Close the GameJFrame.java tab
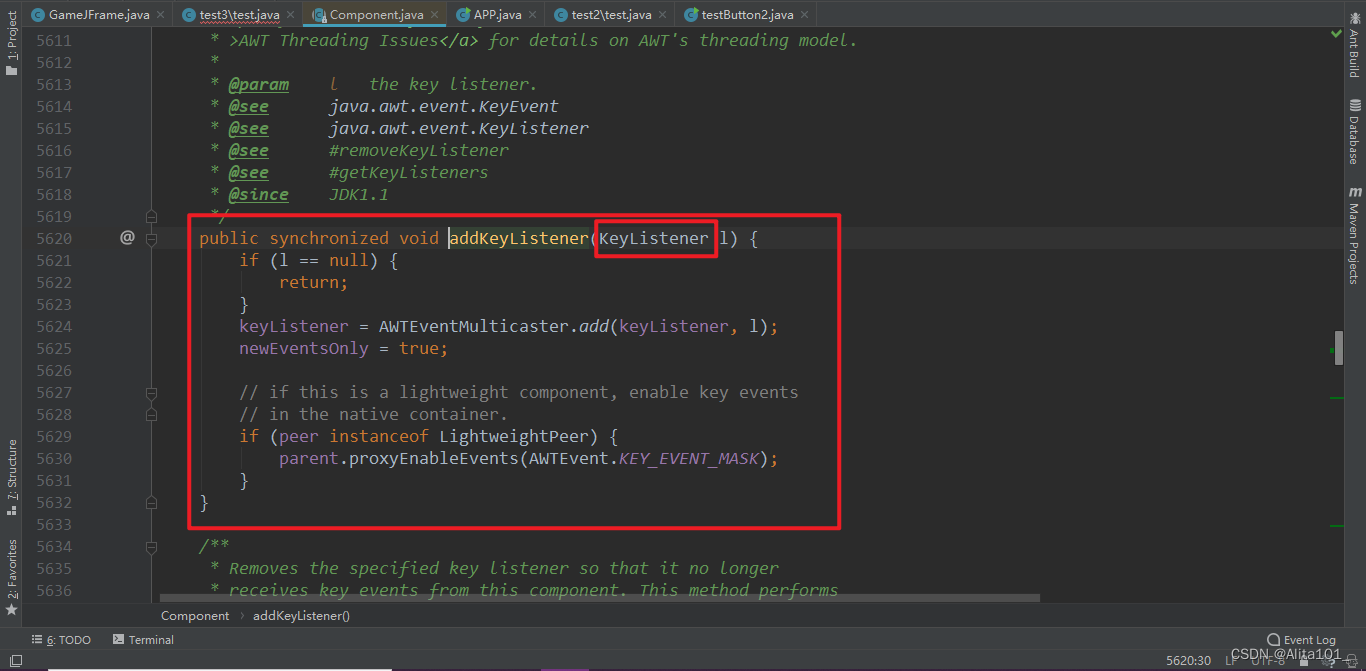Viewport: 1366px width, 671px height. [162, 15]
